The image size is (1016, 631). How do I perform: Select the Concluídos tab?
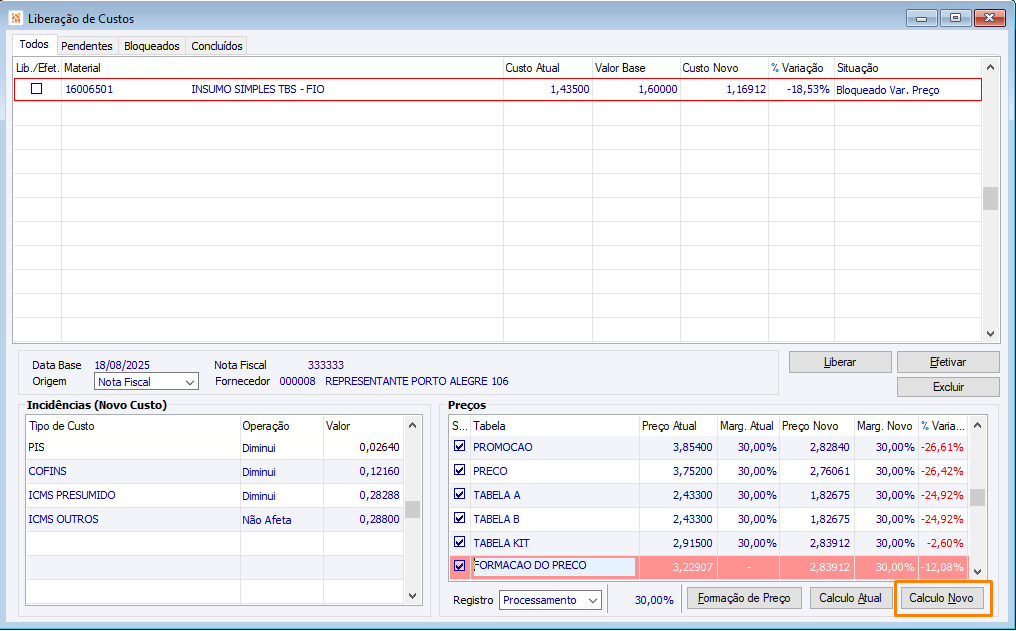tap(216, 46)
